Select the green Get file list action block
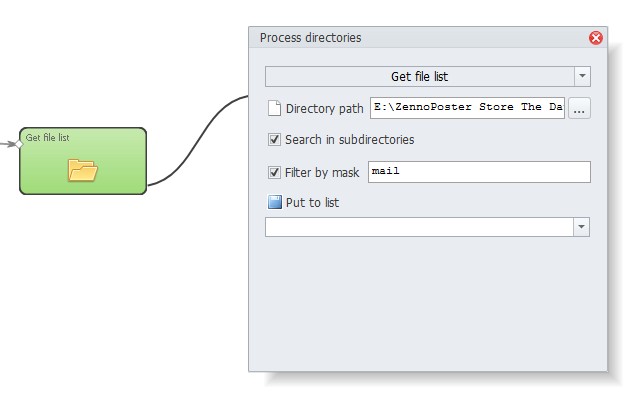Viewport: 644px width, 395px height. (83, 161)
